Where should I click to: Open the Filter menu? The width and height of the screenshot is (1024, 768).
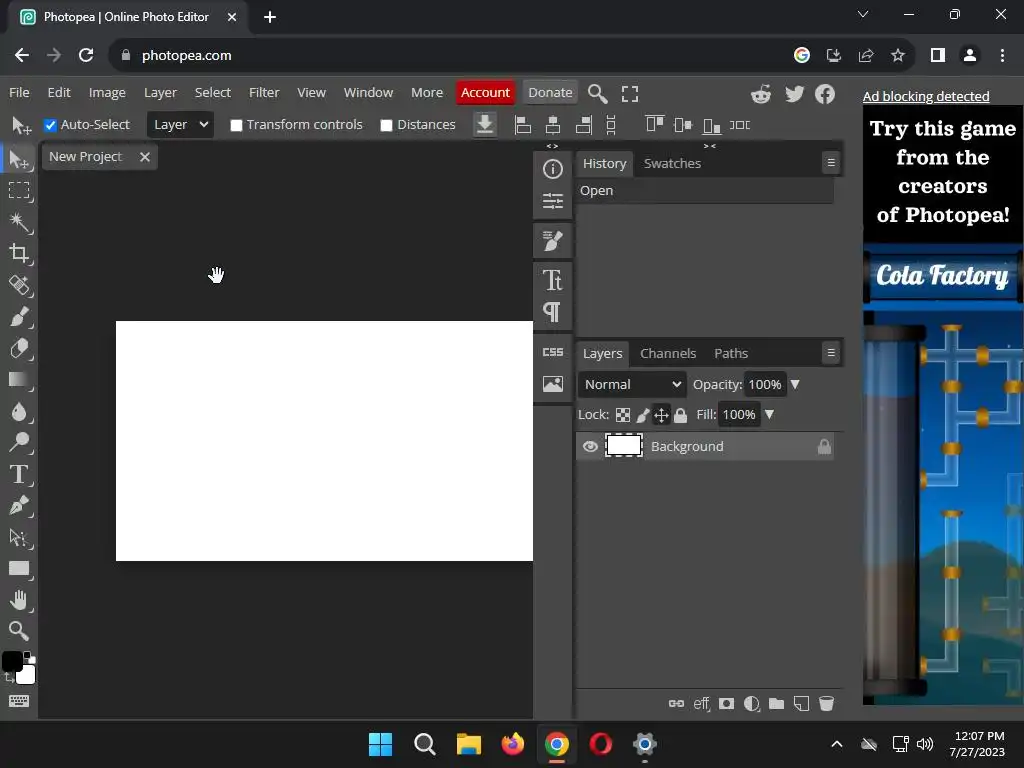pos(264,93)
